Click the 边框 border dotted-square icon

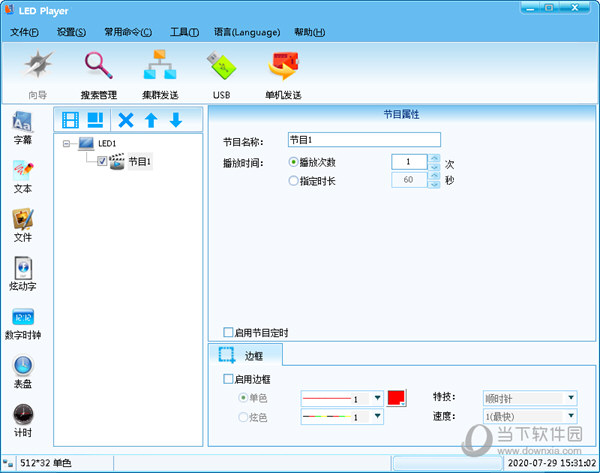click(x=227, y=355)
